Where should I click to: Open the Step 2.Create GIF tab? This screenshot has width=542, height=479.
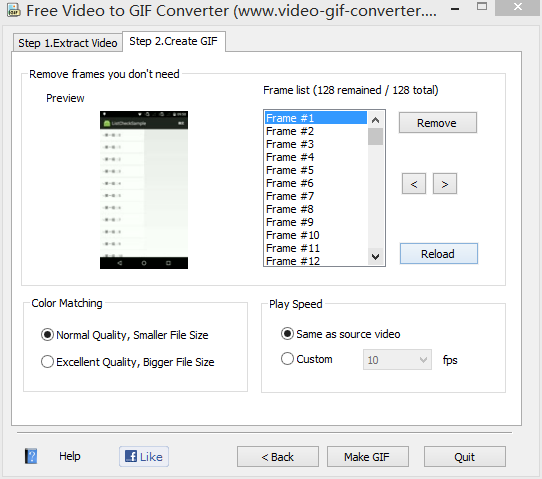coord(174,41)
